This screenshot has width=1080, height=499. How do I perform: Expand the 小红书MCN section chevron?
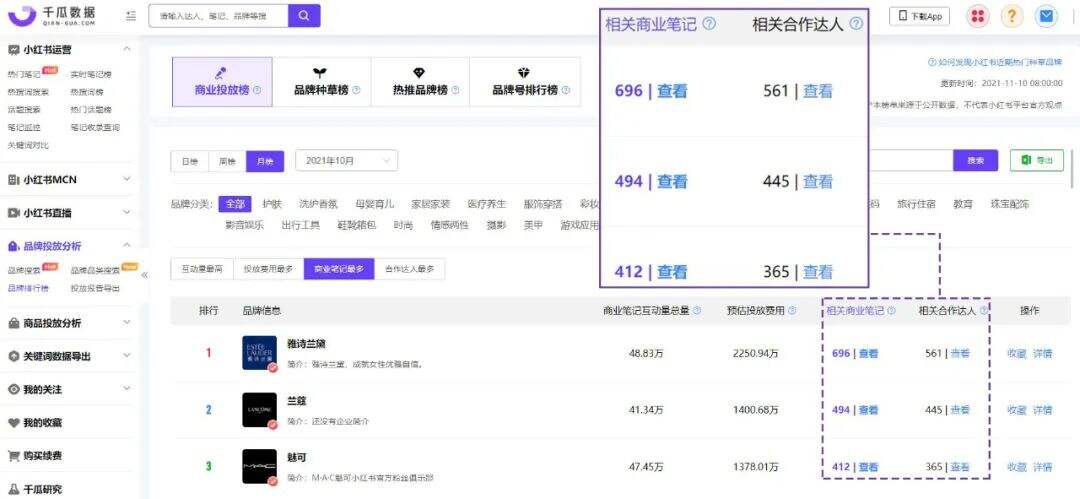127,179
